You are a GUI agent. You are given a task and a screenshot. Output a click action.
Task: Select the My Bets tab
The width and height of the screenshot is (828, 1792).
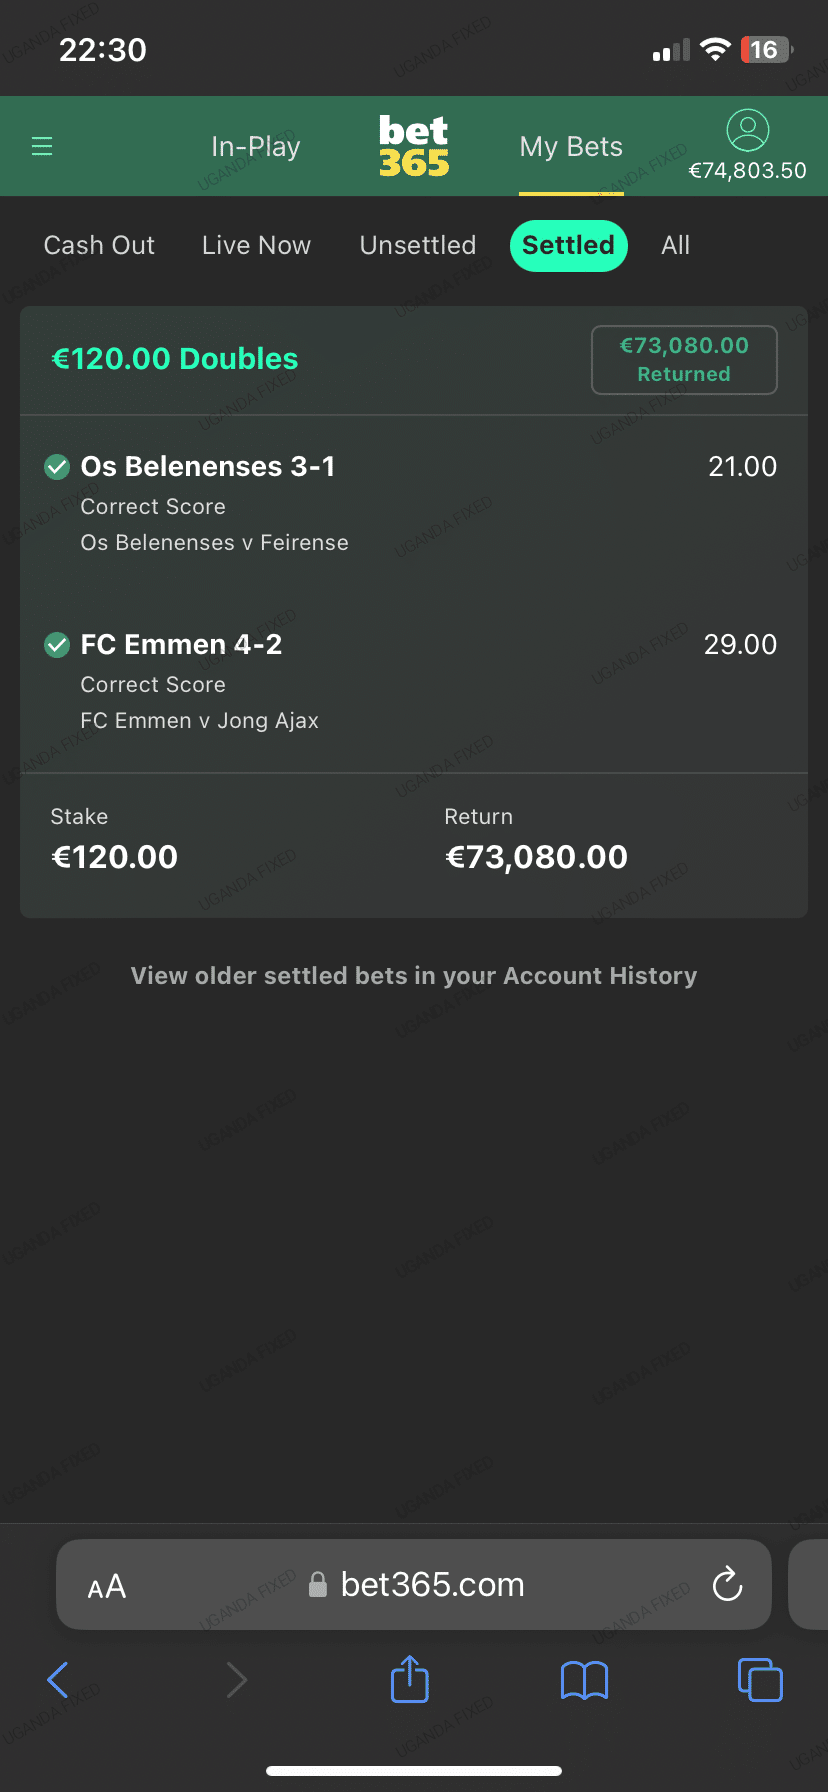tap(571, 147)
